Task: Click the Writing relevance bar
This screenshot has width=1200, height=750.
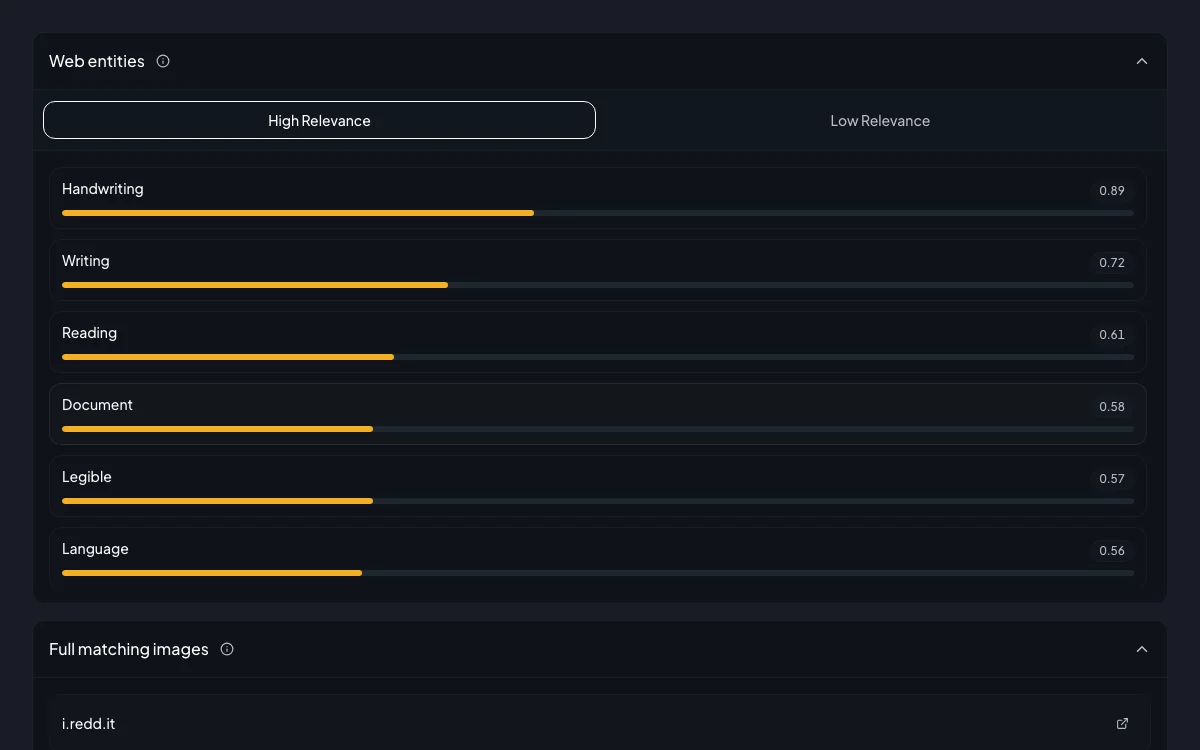Action: coord(598,285)
